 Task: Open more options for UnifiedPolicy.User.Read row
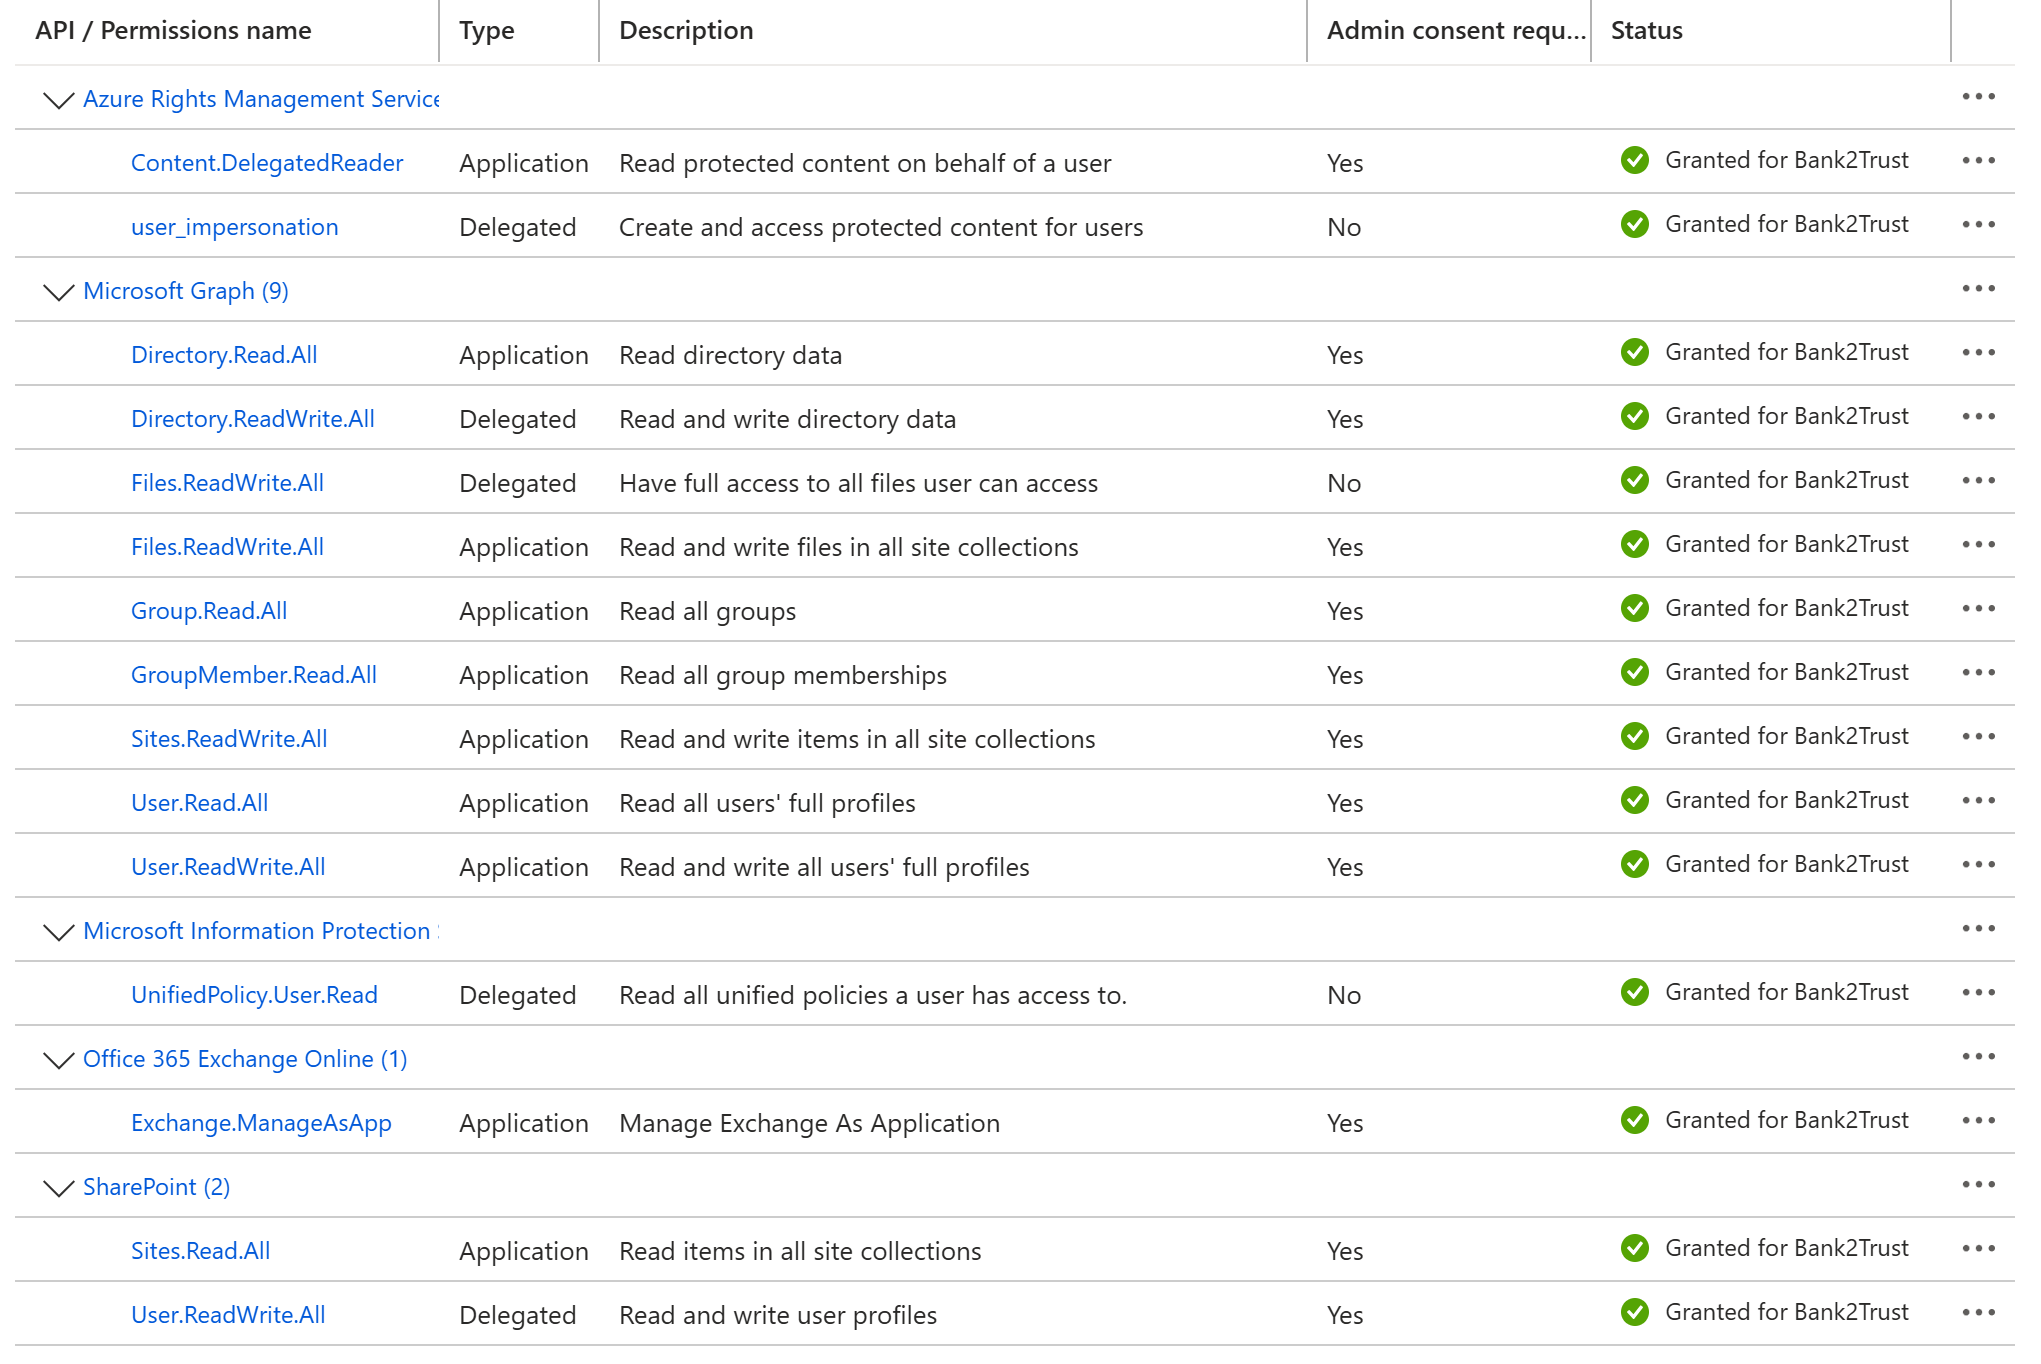point(1978,993)
